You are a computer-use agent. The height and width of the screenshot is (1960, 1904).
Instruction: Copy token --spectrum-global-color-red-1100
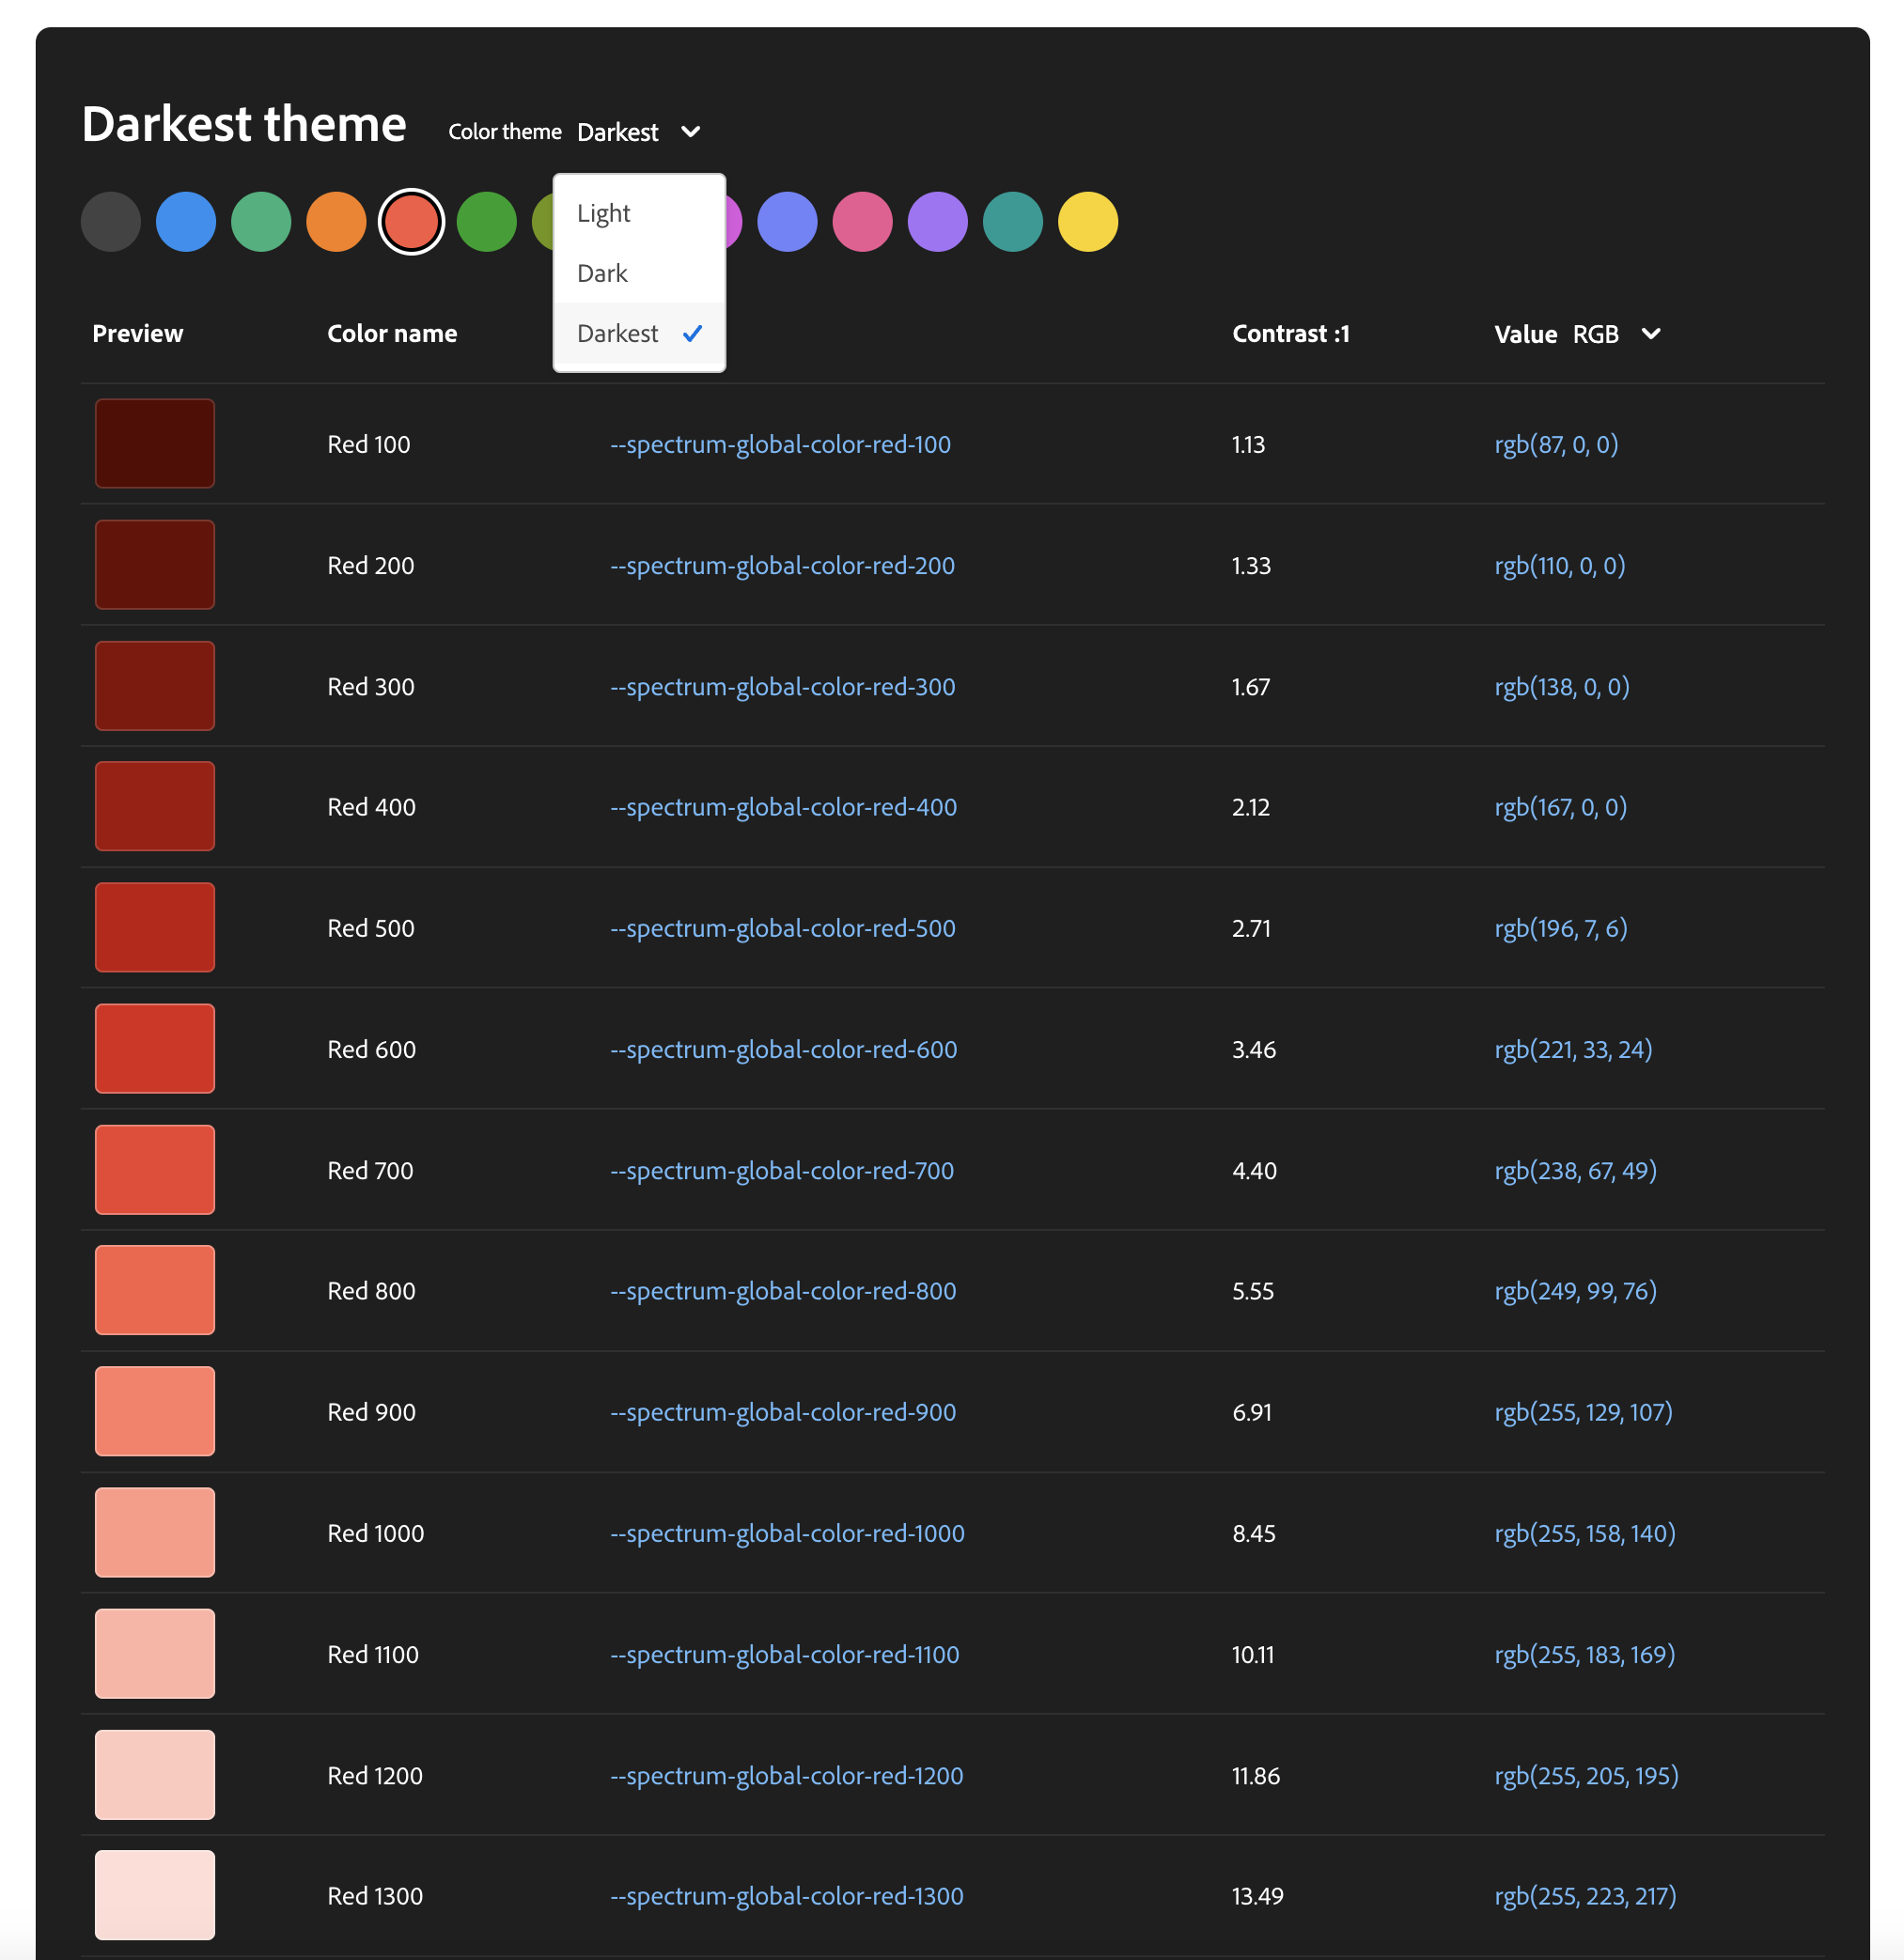785,1655
